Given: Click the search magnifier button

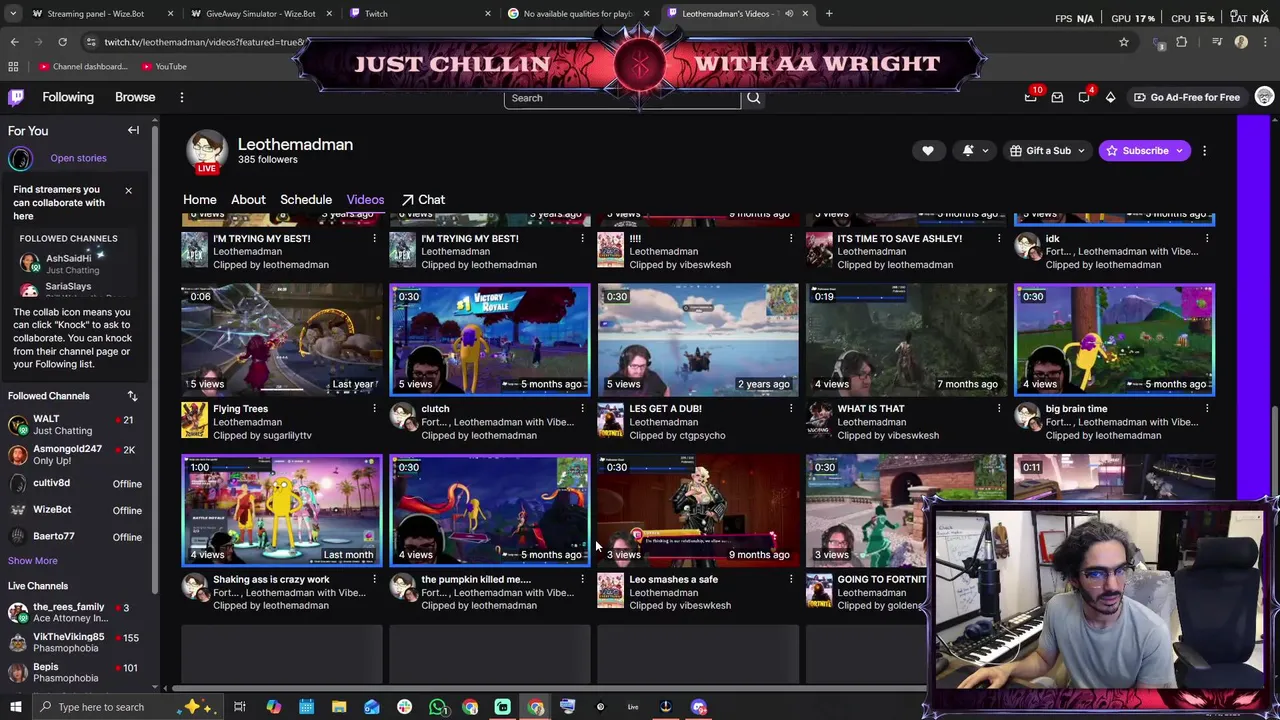Looking at the screenshot, I should coord(754,98).
